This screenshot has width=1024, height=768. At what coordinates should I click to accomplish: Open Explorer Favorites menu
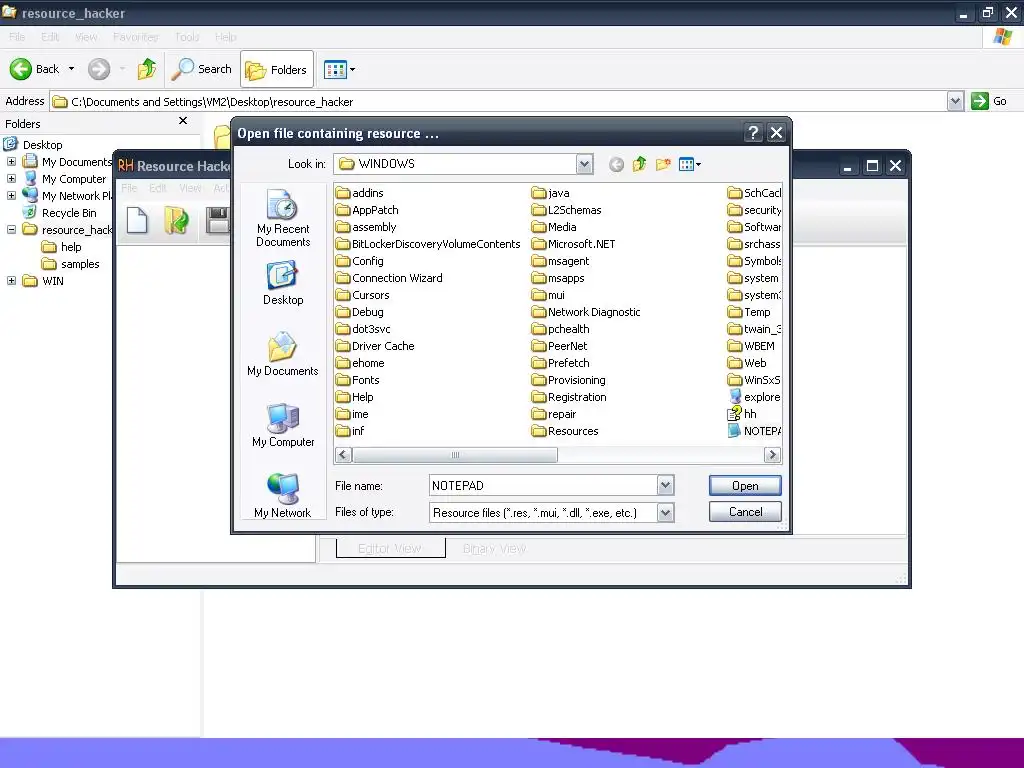[135, 37]
